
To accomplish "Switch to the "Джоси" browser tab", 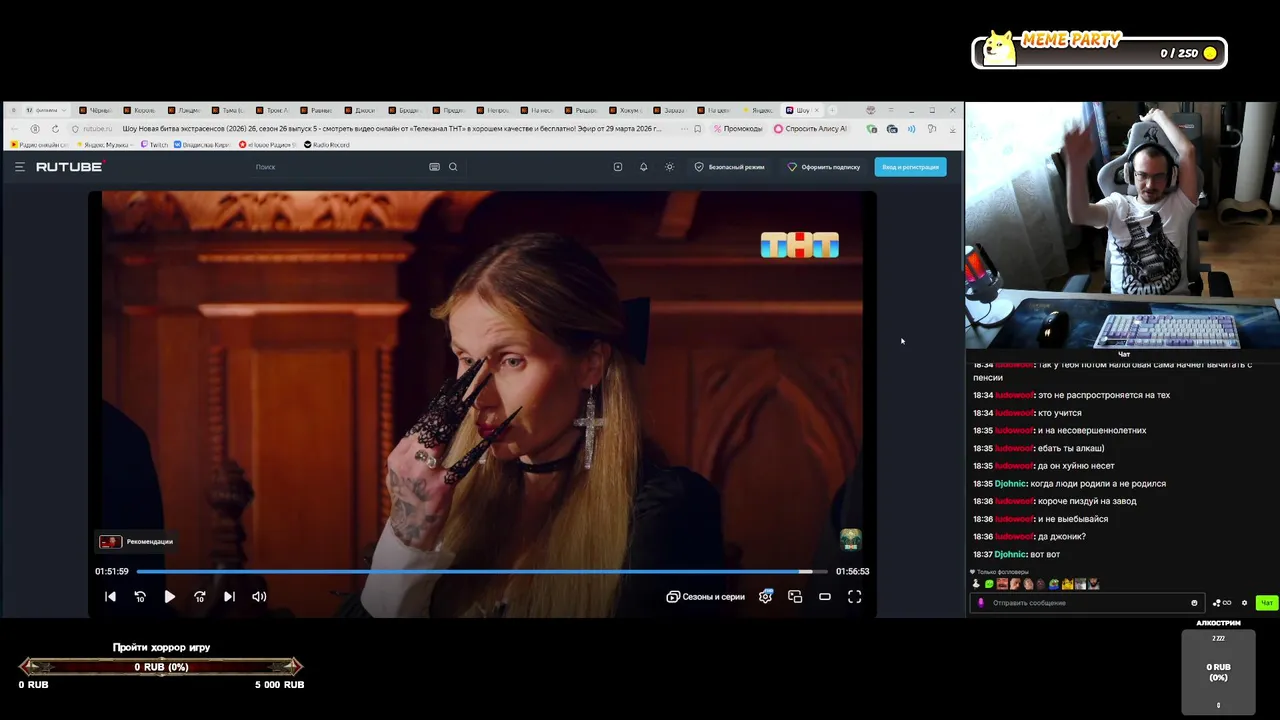I will click(x=362, y=110).
